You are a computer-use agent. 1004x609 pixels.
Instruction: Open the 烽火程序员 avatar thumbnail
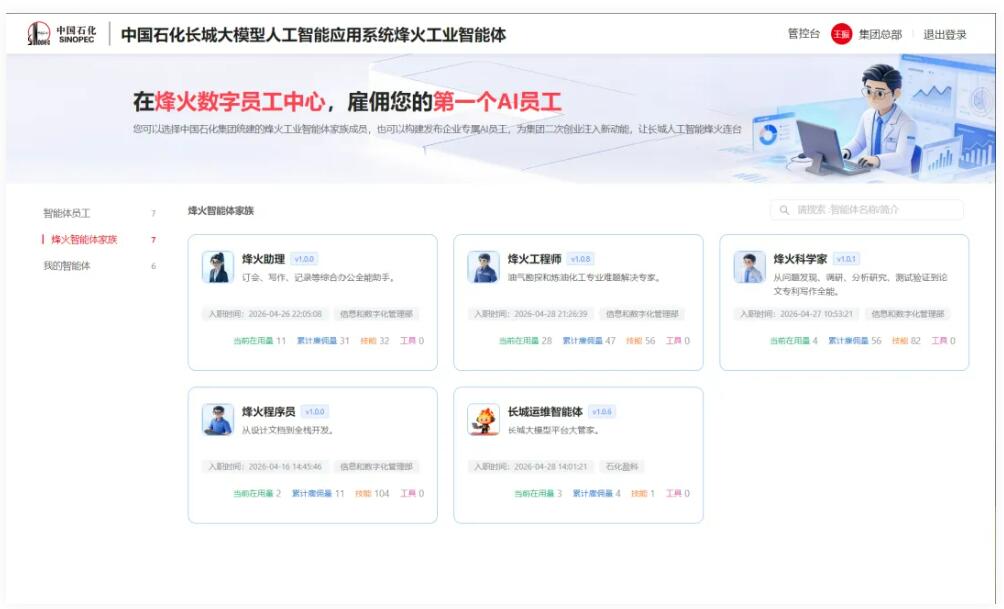pos(218,419)
